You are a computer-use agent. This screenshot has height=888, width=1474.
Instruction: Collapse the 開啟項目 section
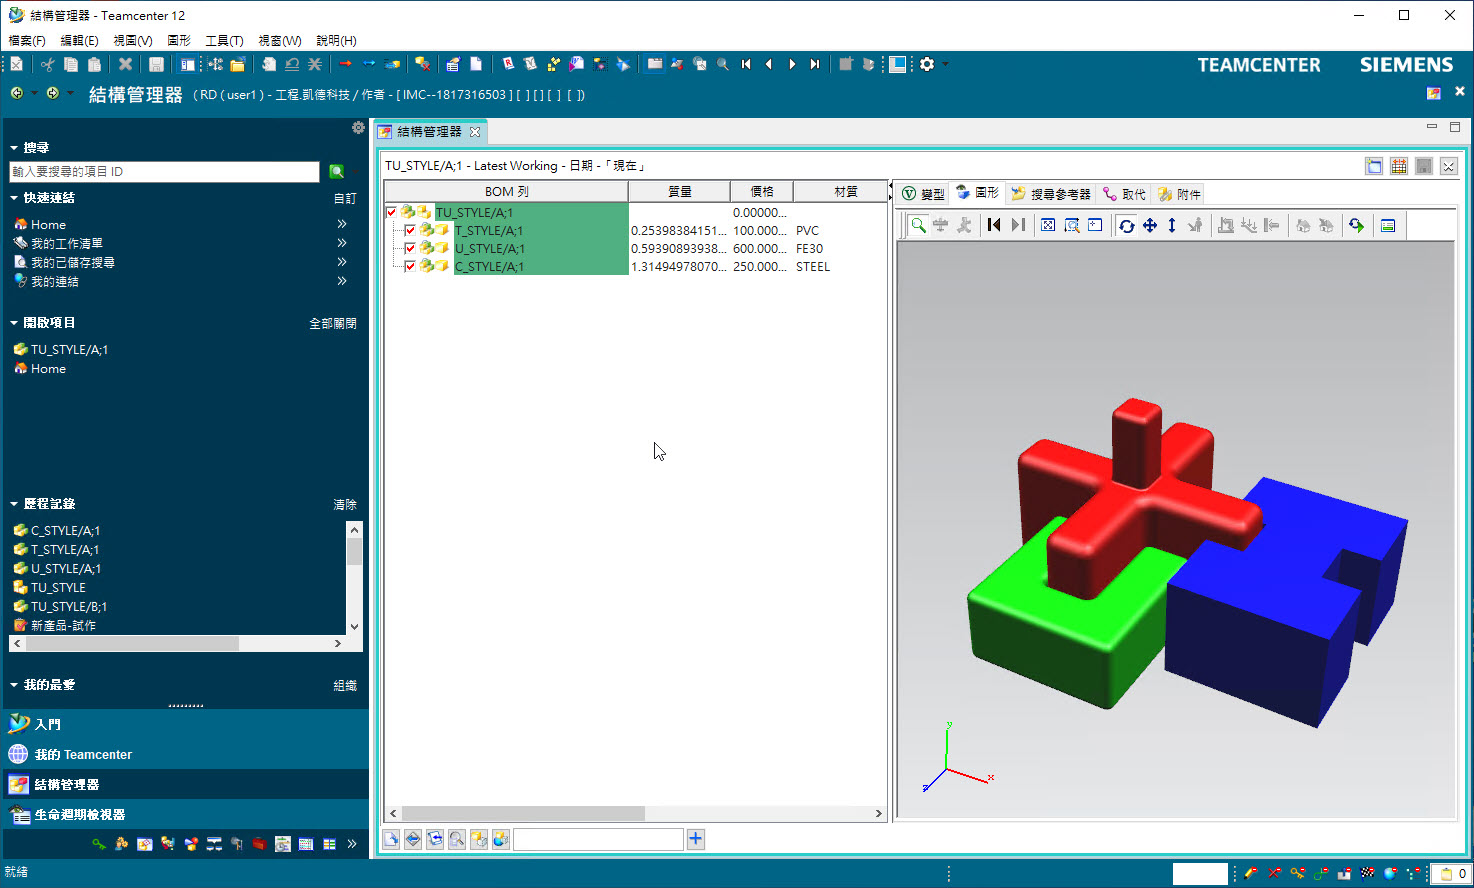(14, 323)
